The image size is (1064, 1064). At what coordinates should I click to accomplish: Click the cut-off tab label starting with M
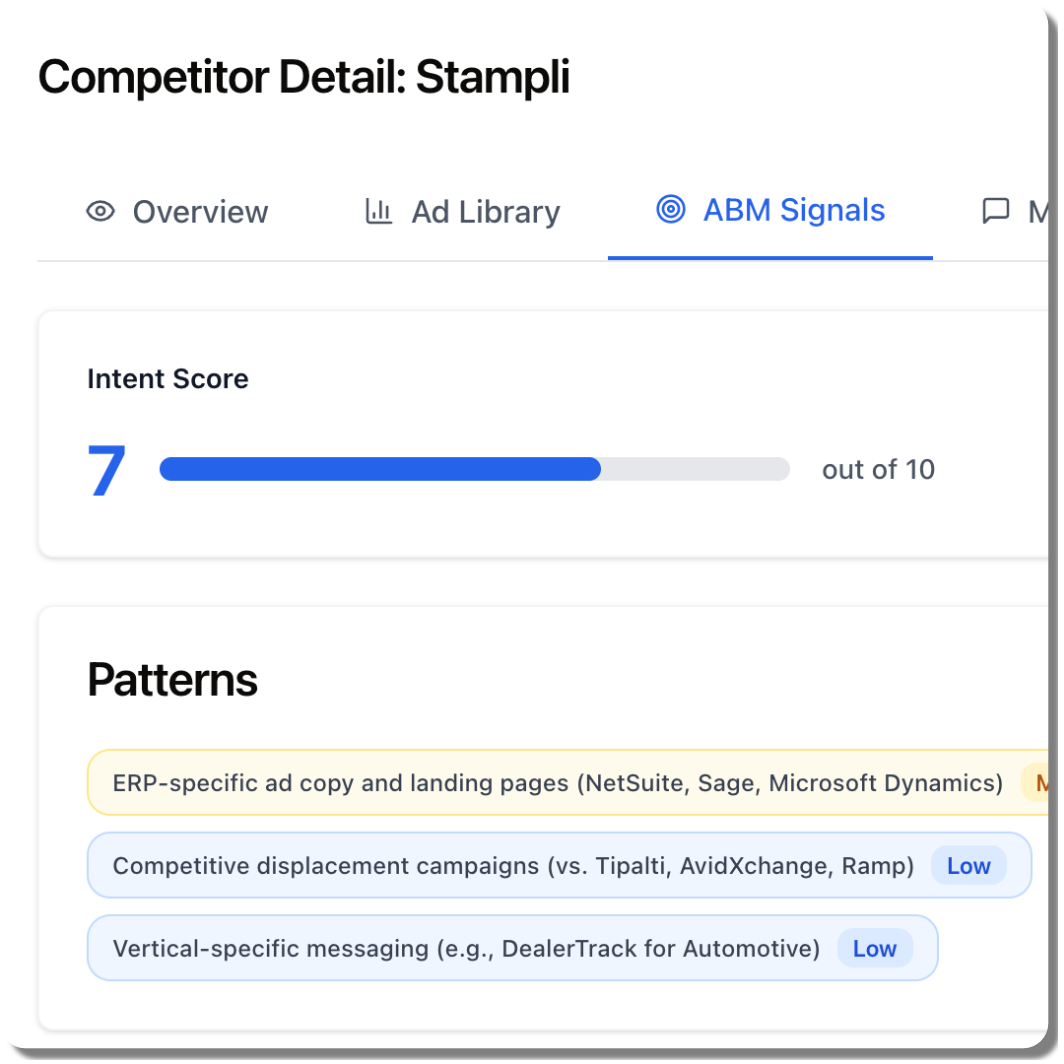(1037, 212)
